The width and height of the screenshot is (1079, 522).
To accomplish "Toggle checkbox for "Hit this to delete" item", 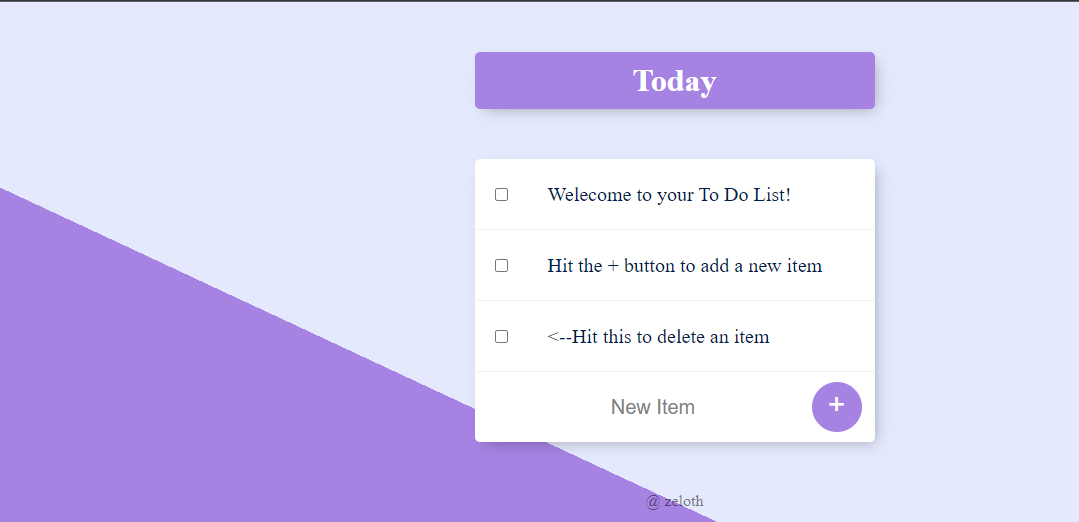I will coord(502,336).
